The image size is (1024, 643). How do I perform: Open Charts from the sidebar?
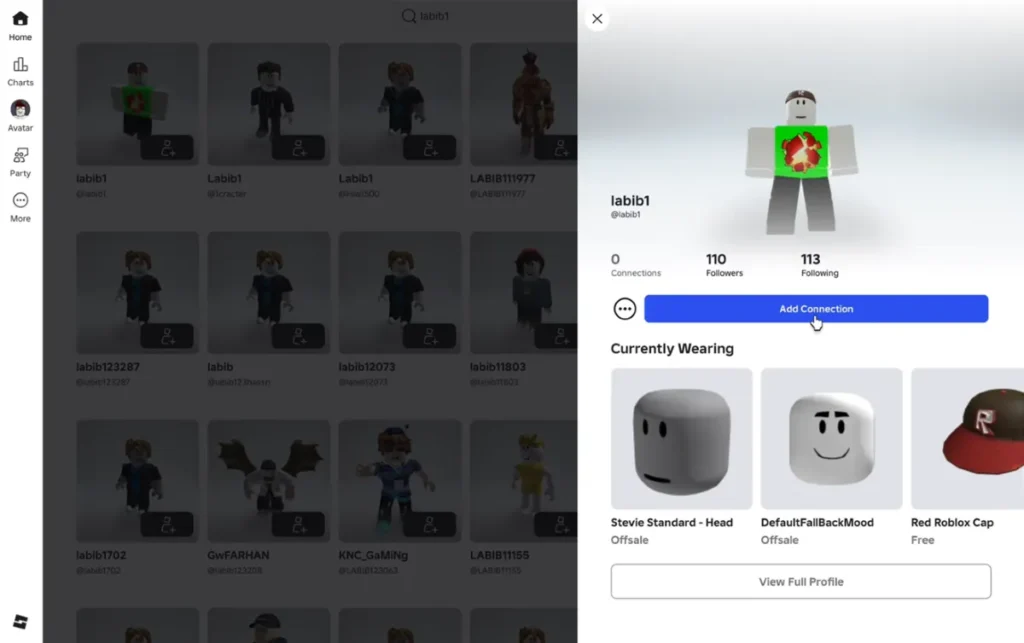20,72
